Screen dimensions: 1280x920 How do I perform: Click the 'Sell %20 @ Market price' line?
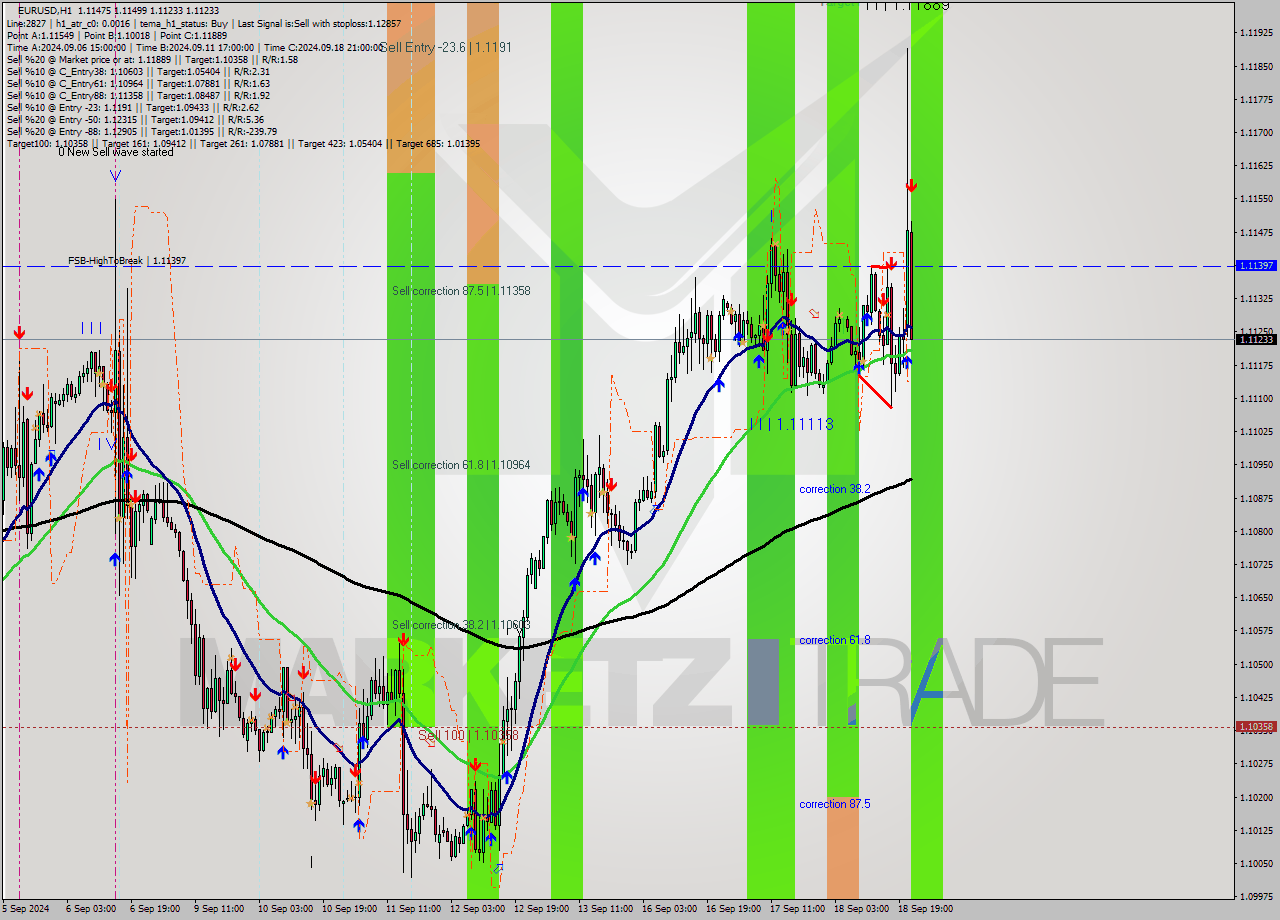click(x=152, y=59)
